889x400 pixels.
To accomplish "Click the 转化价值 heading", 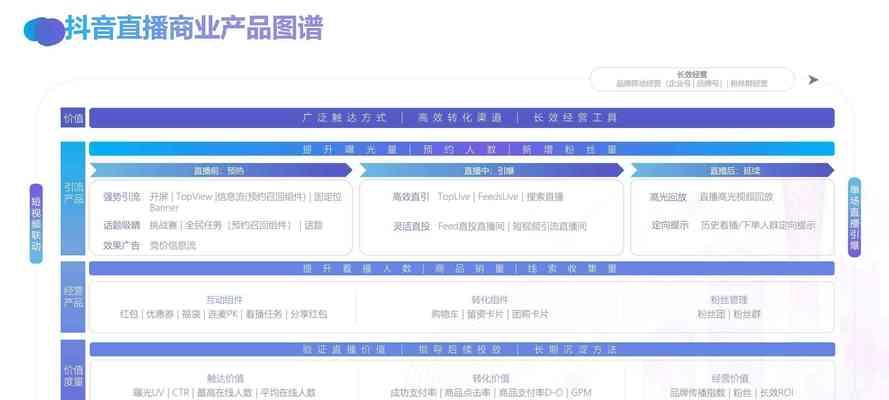I will [x=491, y=378].
